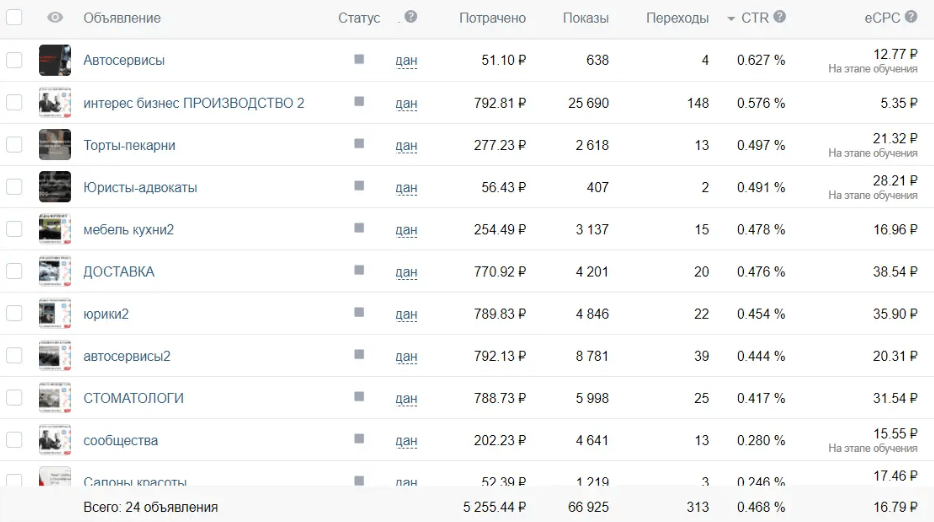Image resolution: width=934 pixels, height=522 pixels.
Task: Toggle status icon for Торты-пекарни ad
Action: 359,144
